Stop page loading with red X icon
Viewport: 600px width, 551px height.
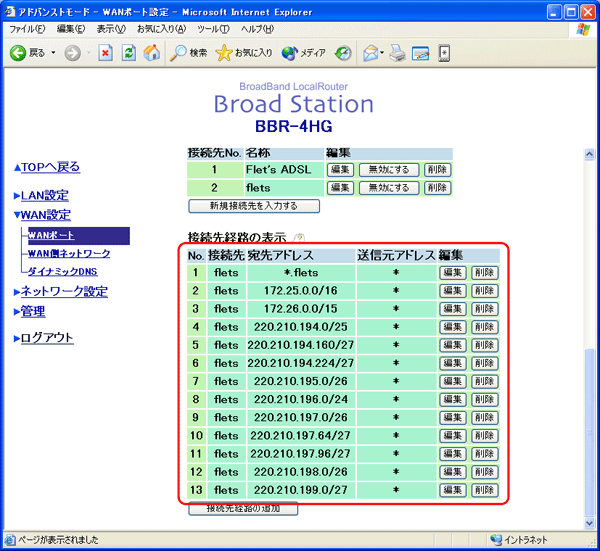tap(105, 53)
